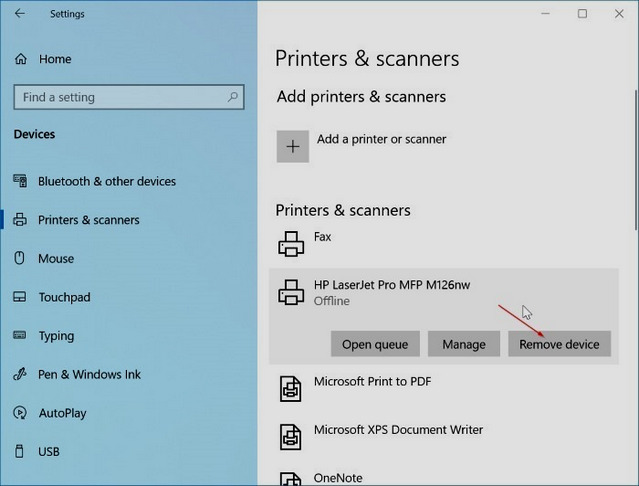Viewport: 639px width, 486px height.
Task: Click the Touchpad sidebar icon
Action: [x=20, y=297]
